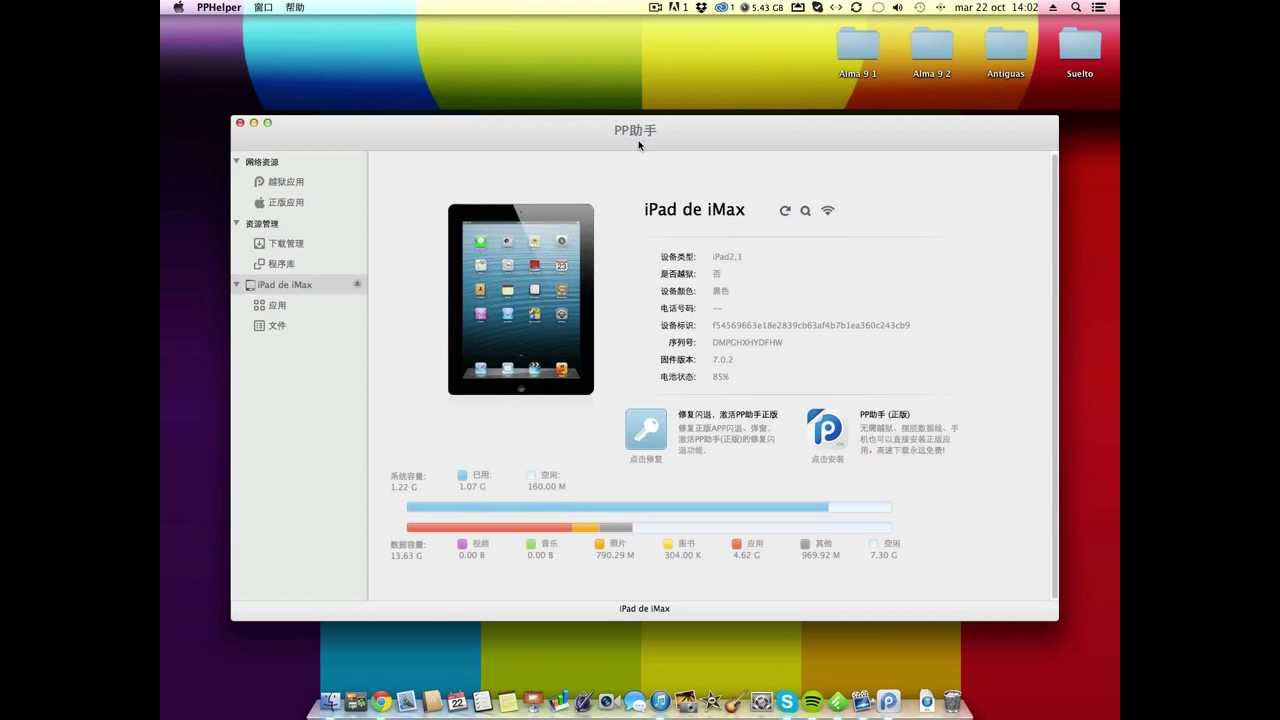Click the device type iPad2,1

click(727, 257)
